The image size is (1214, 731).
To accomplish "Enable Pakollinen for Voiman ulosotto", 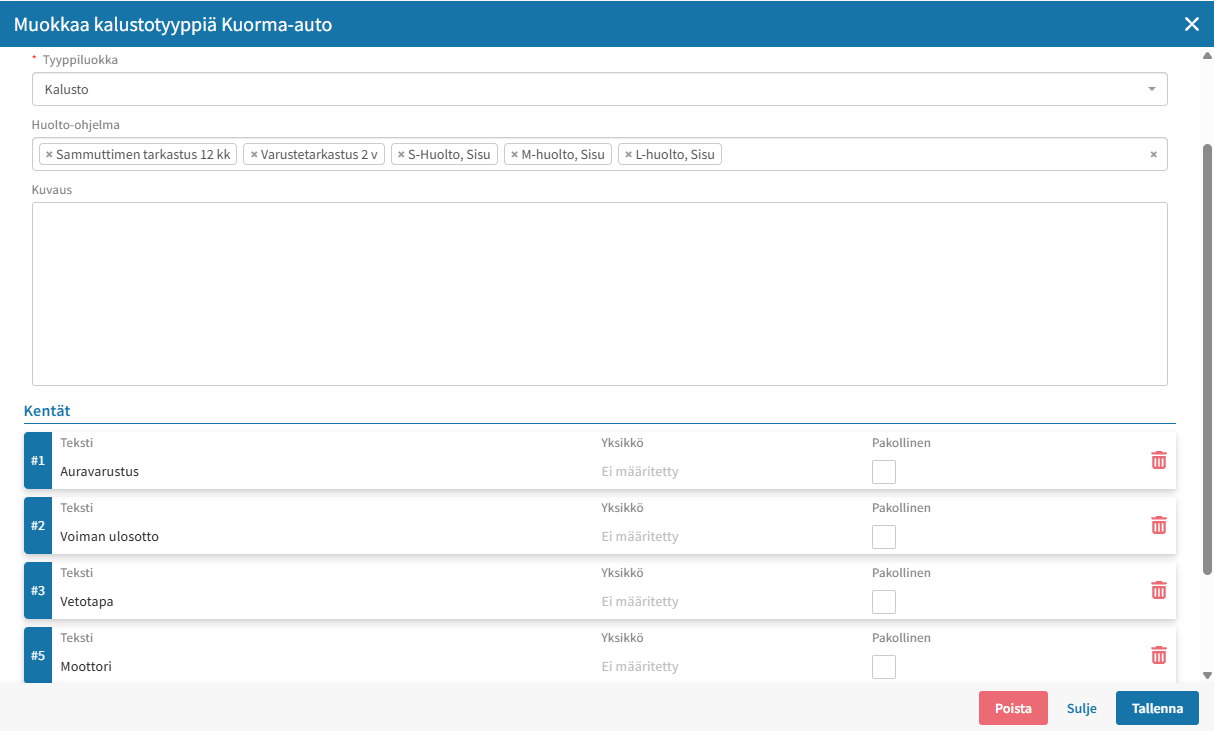I will 884,537.
